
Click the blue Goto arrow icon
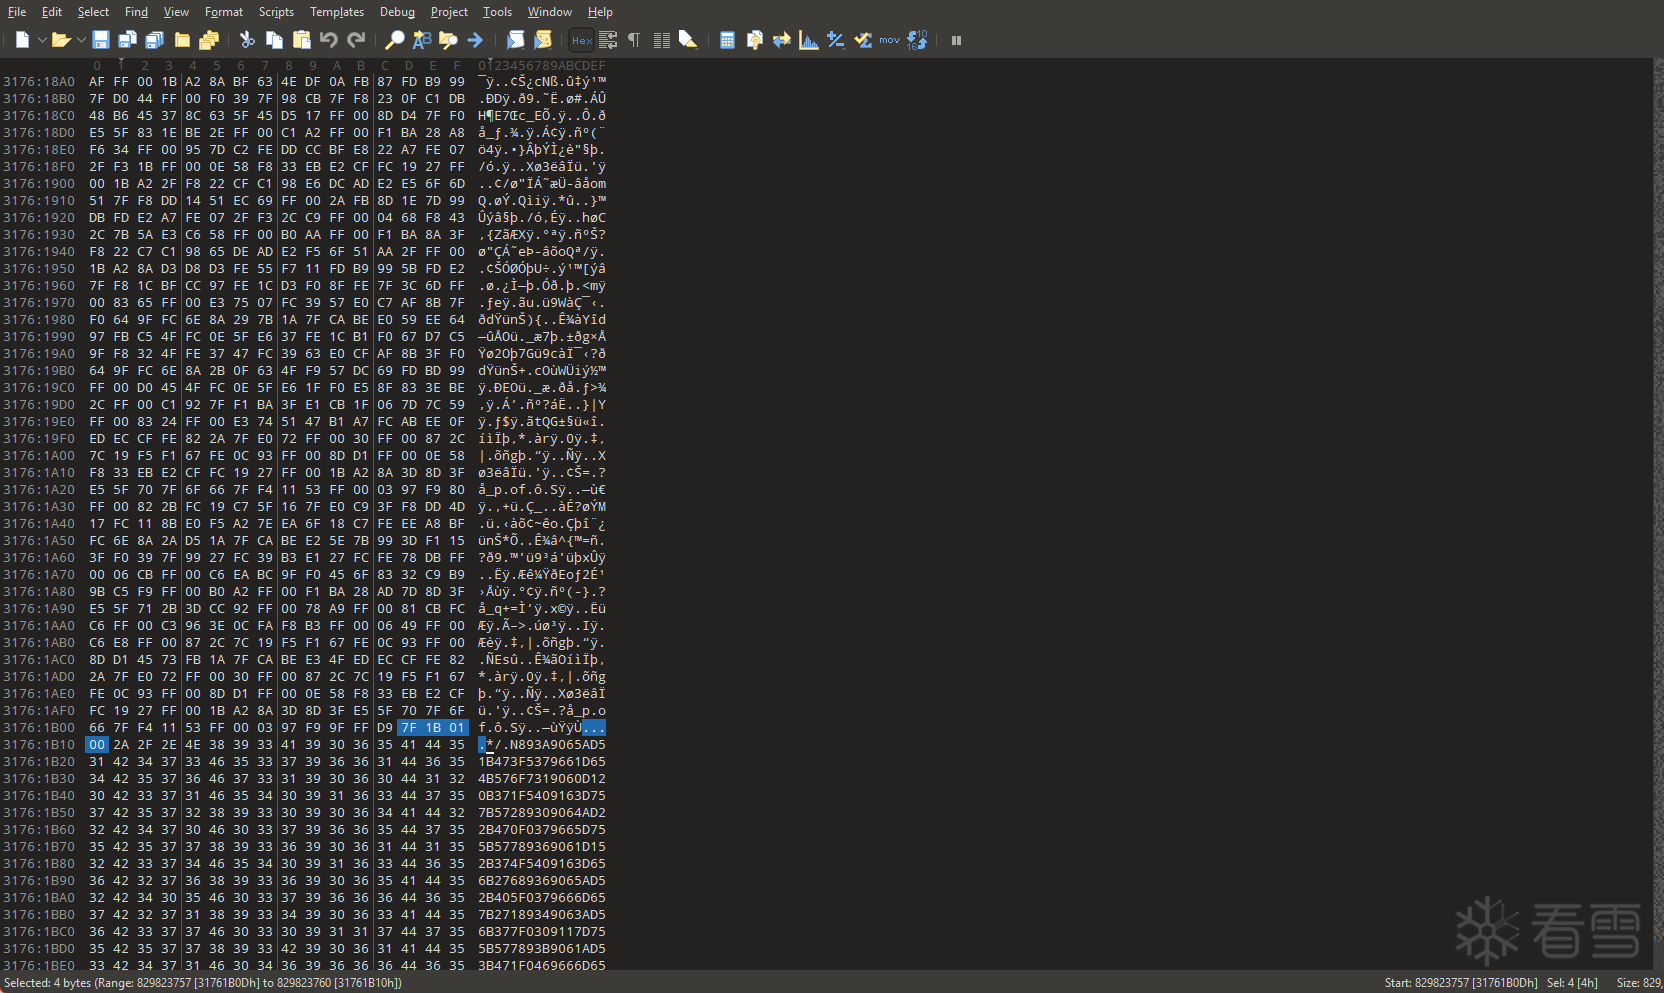(x=475, y=40)
